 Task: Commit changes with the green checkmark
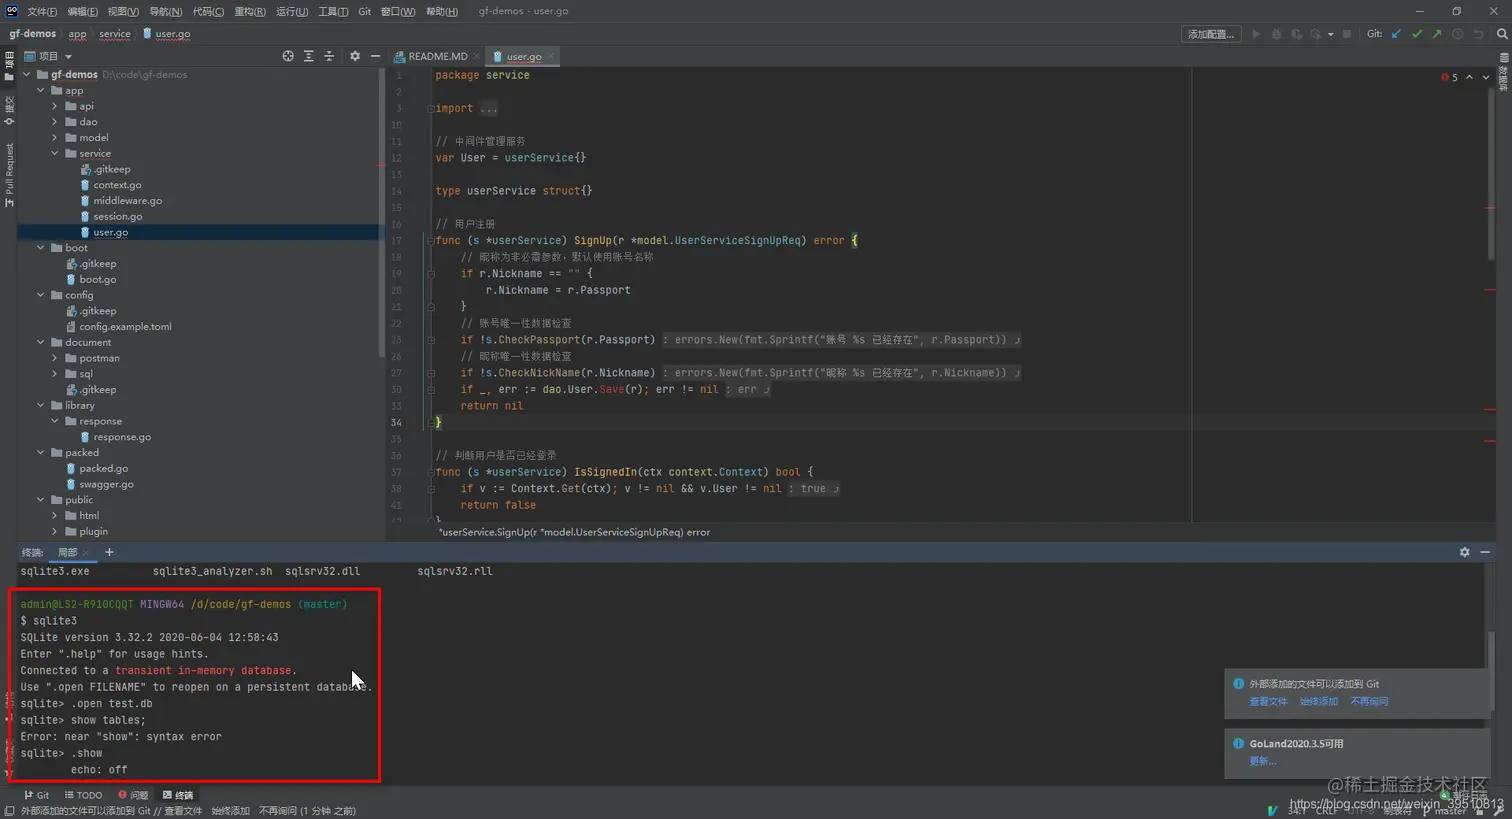click(1417, 34)
